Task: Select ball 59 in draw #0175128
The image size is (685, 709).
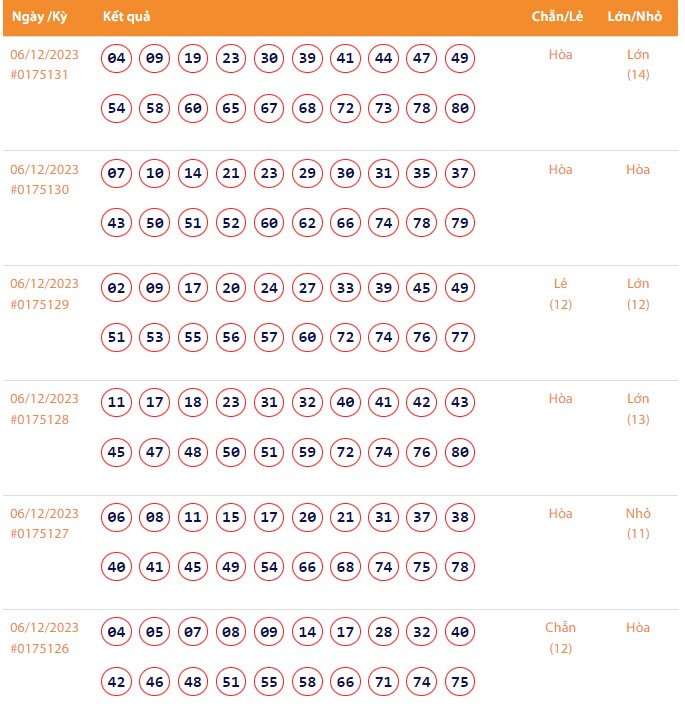Action: click(x=307, y=452)
